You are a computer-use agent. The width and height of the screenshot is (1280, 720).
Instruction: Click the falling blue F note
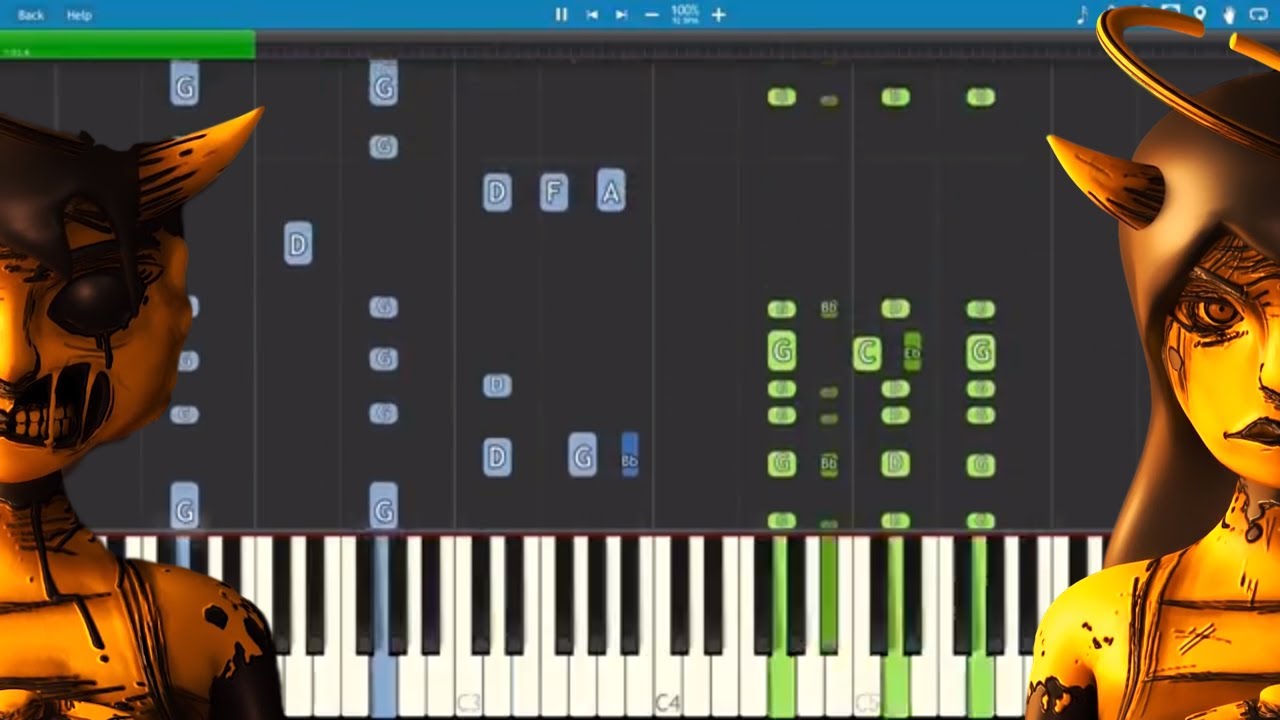point(554,191)
